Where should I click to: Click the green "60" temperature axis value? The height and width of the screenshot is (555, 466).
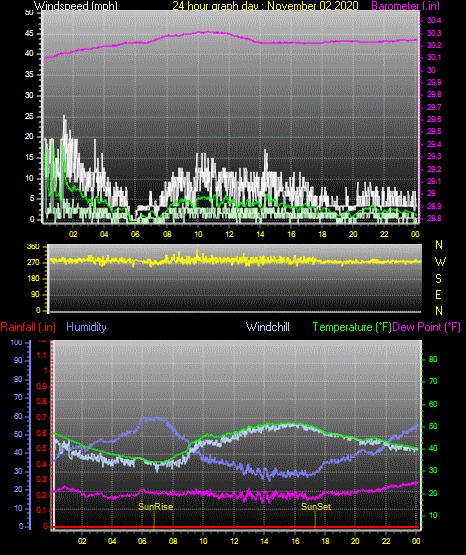(x=433, y=404)
